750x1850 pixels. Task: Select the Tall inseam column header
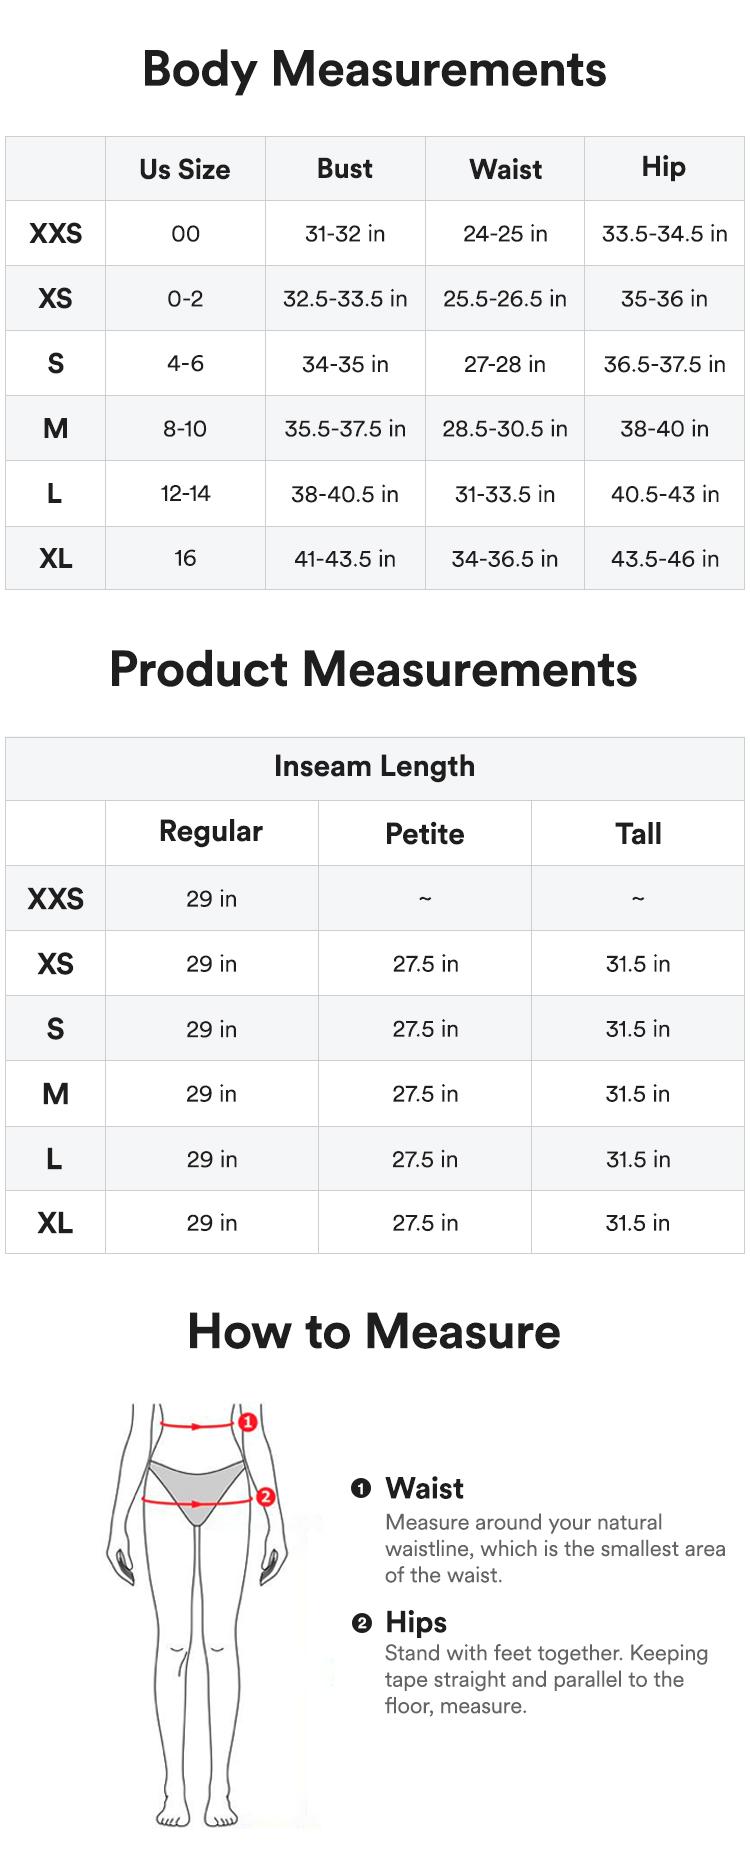638,834
